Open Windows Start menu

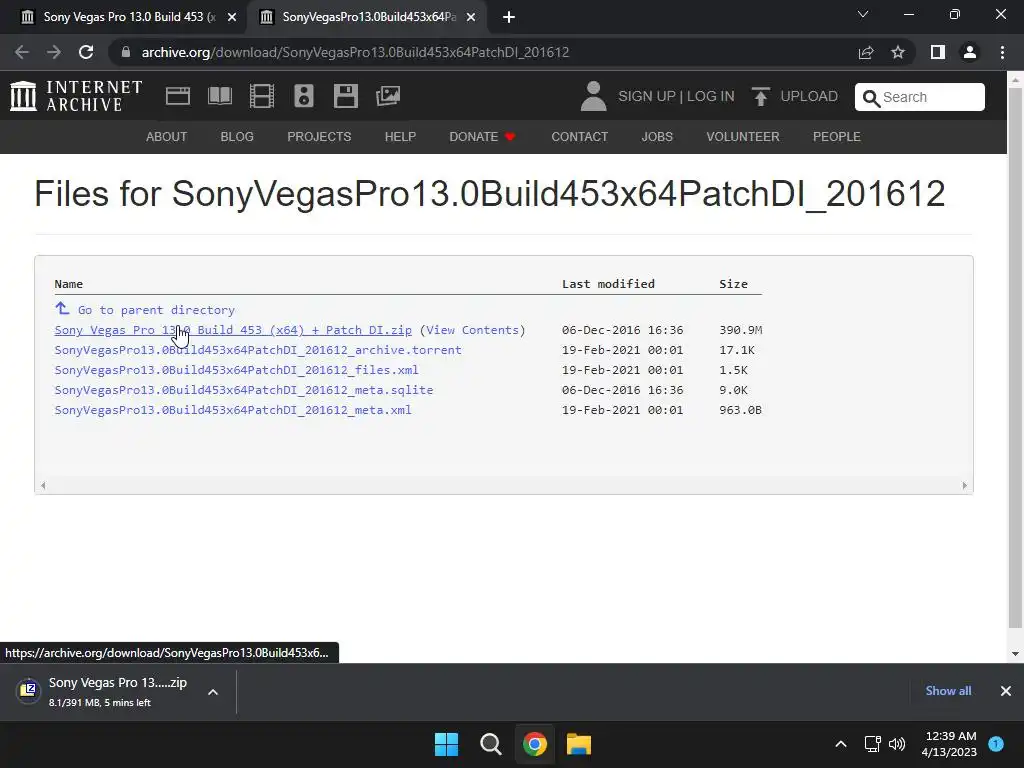[447, 744]
